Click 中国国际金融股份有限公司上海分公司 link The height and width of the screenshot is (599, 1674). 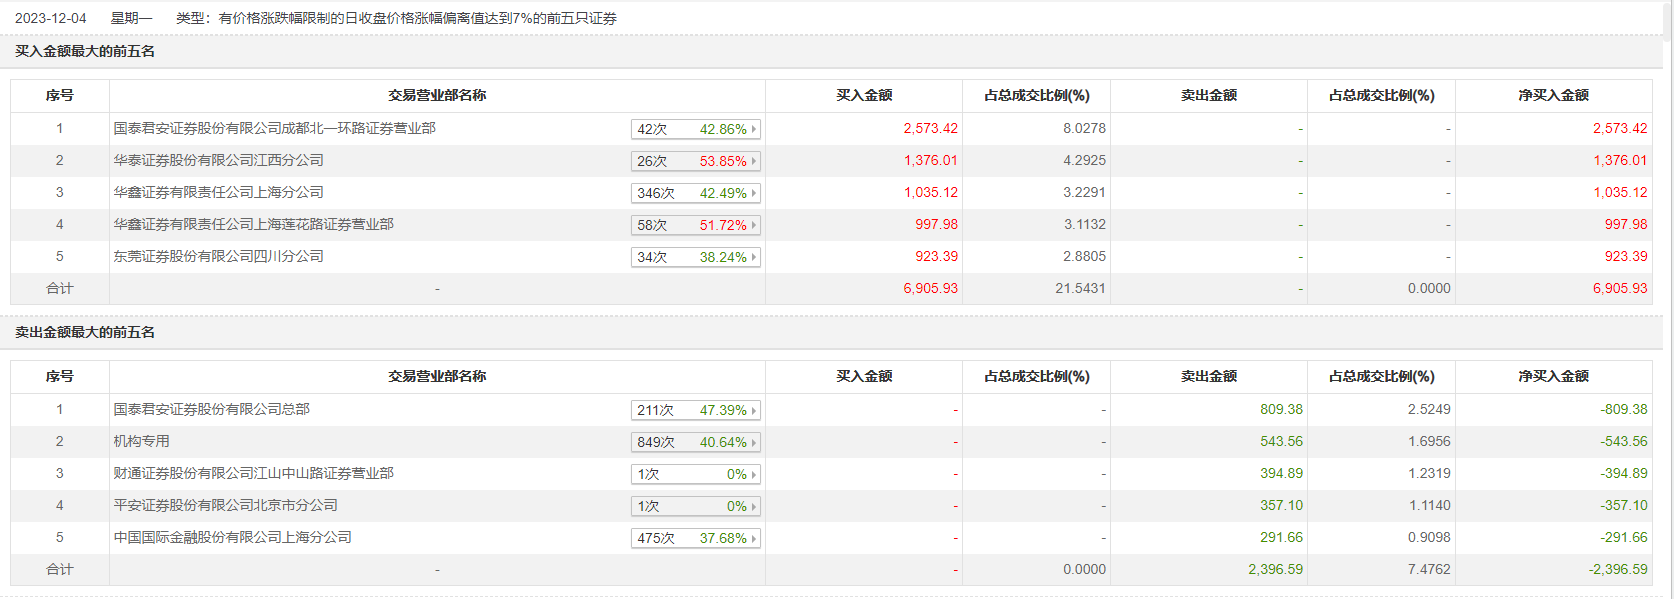[232, 537]
